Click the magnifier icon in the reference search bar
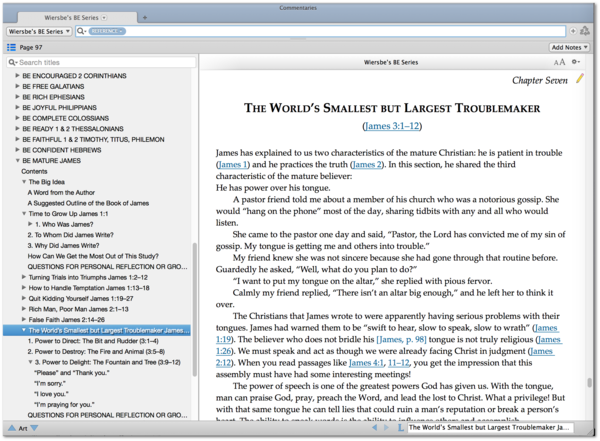 (81, 31)
